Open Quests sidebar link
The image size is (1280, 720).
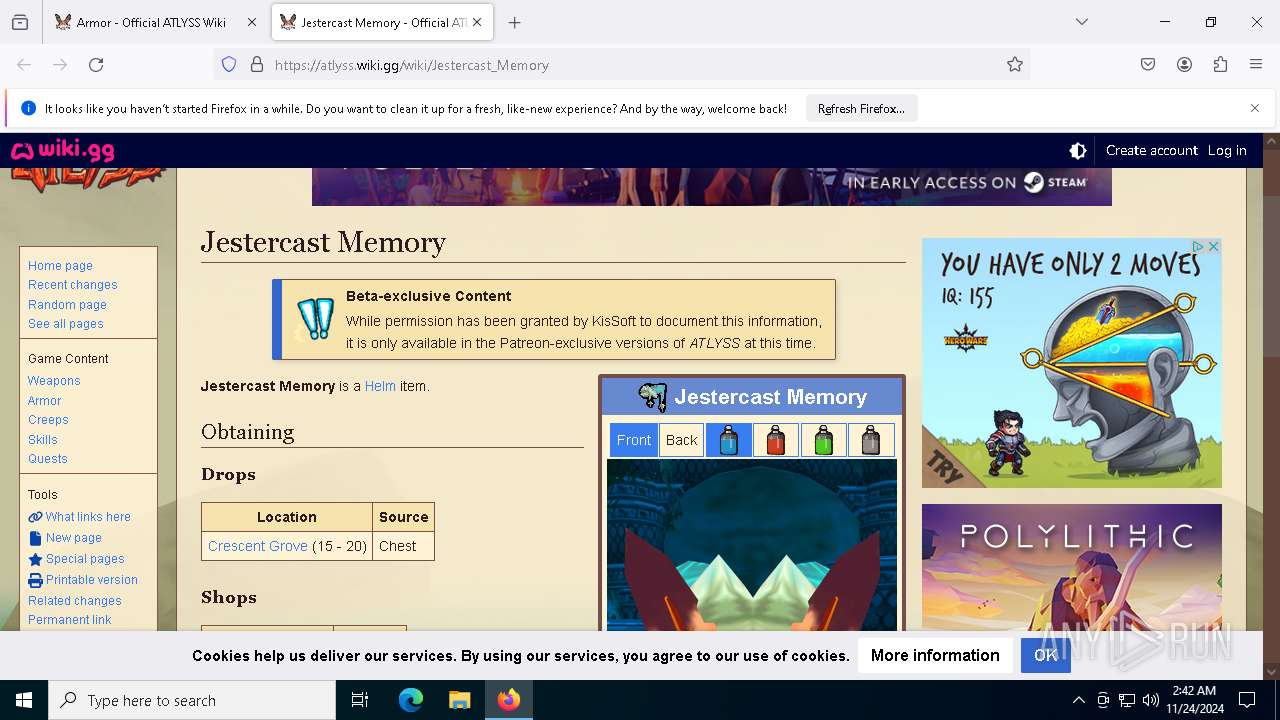pos(48,459)
